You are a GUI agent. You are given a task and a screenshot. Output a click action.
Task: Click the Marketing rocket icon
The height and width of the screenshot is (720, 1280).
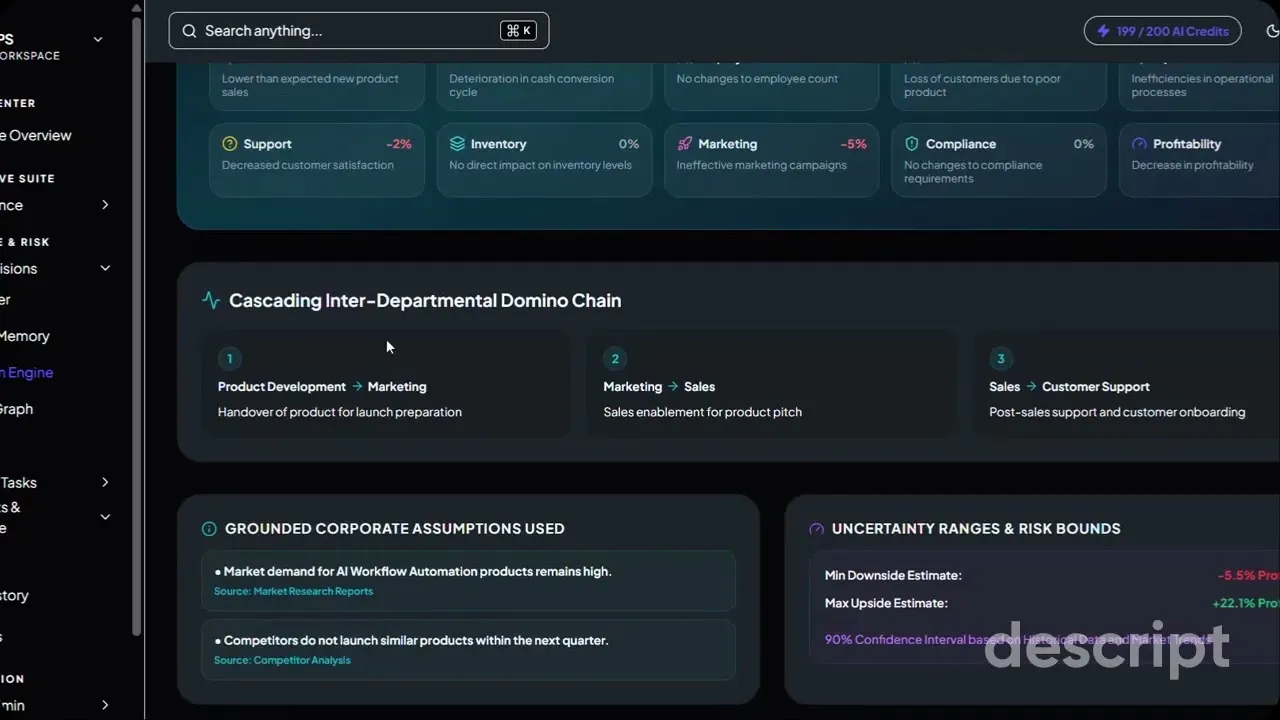(684, 144)
